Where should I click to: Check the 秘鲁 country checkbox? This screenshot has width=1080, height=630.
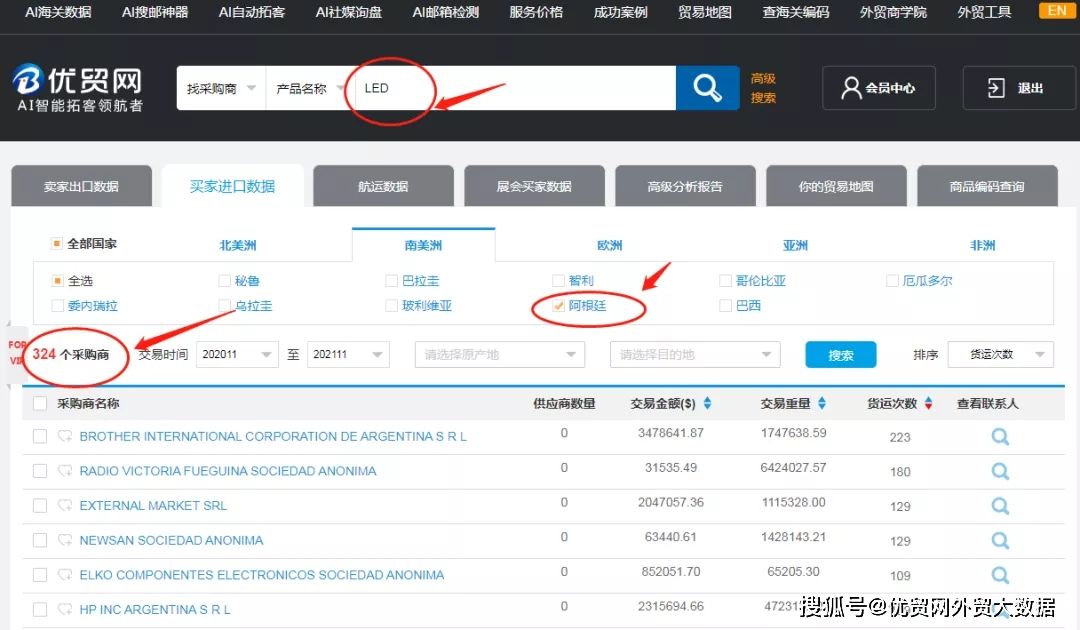(x=225, y=281)
